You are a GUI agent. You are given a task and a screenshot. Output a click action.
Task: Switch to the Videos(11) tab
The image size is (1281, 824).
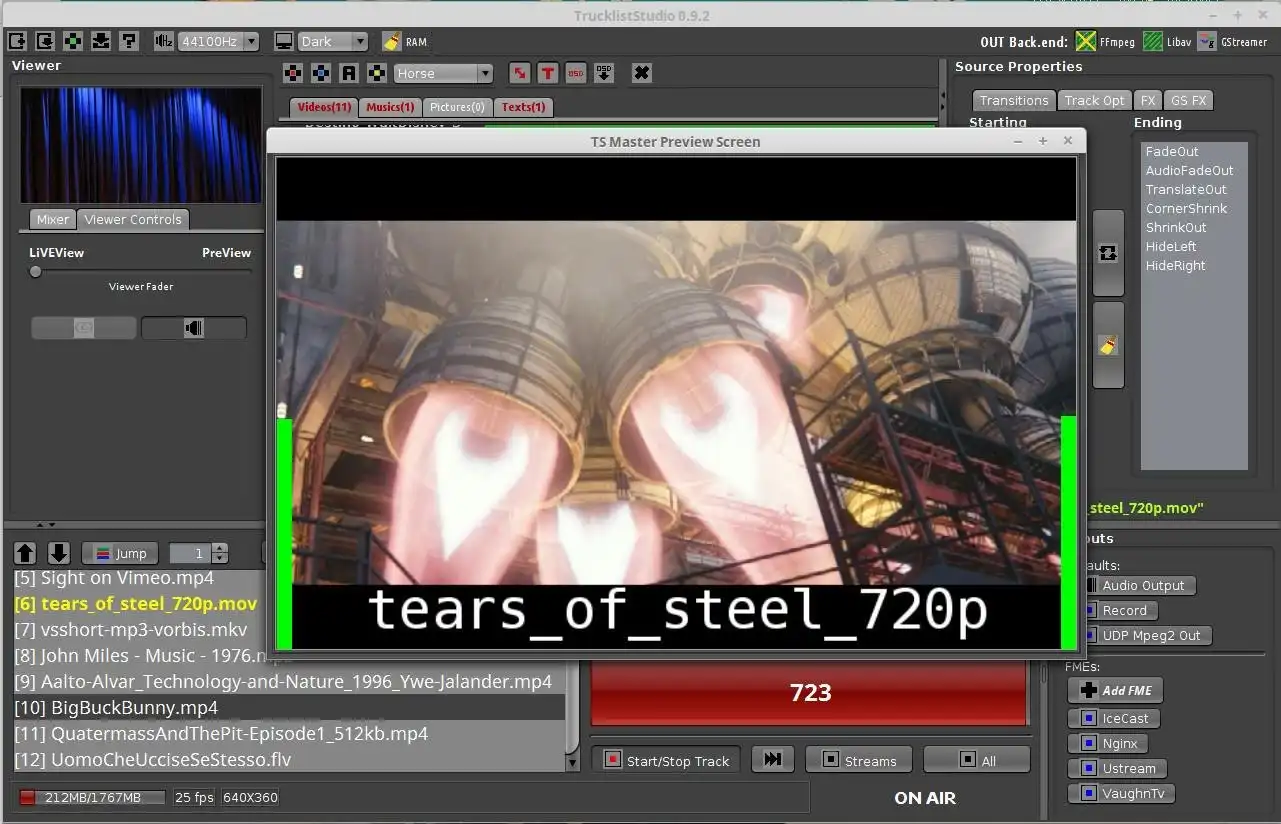(324, 107)
